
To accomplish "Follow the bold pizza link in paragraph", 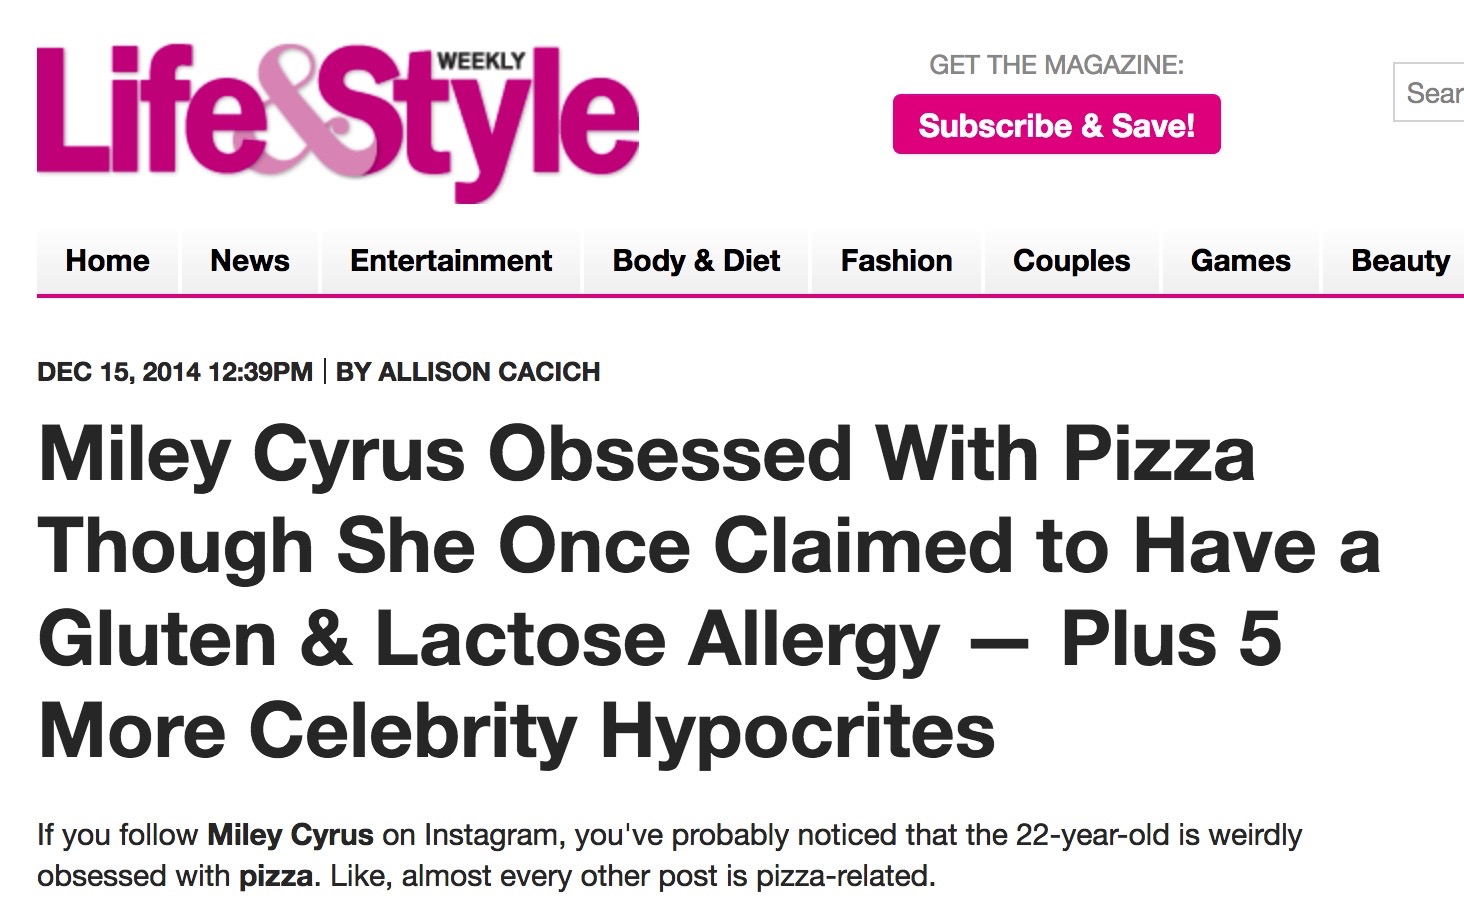I will [275, 876].
